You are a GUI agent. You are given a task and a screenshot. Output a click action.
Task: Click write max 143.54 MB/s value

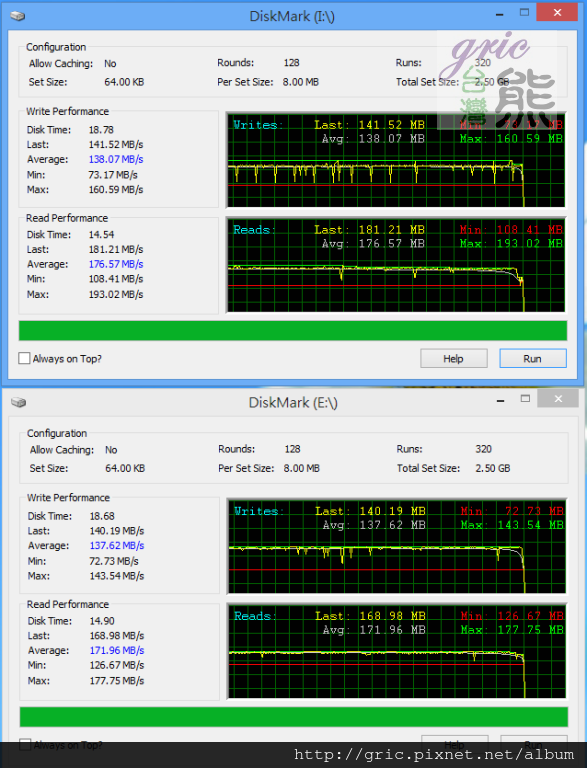(x=117, y=576)
